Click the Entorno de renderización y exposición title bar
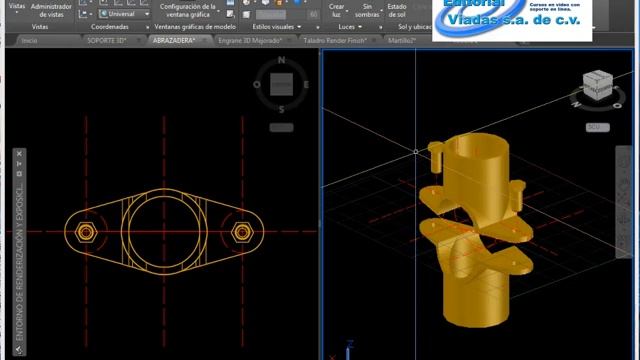The width and height of the screenshot is (640, 360). [19, 262]
